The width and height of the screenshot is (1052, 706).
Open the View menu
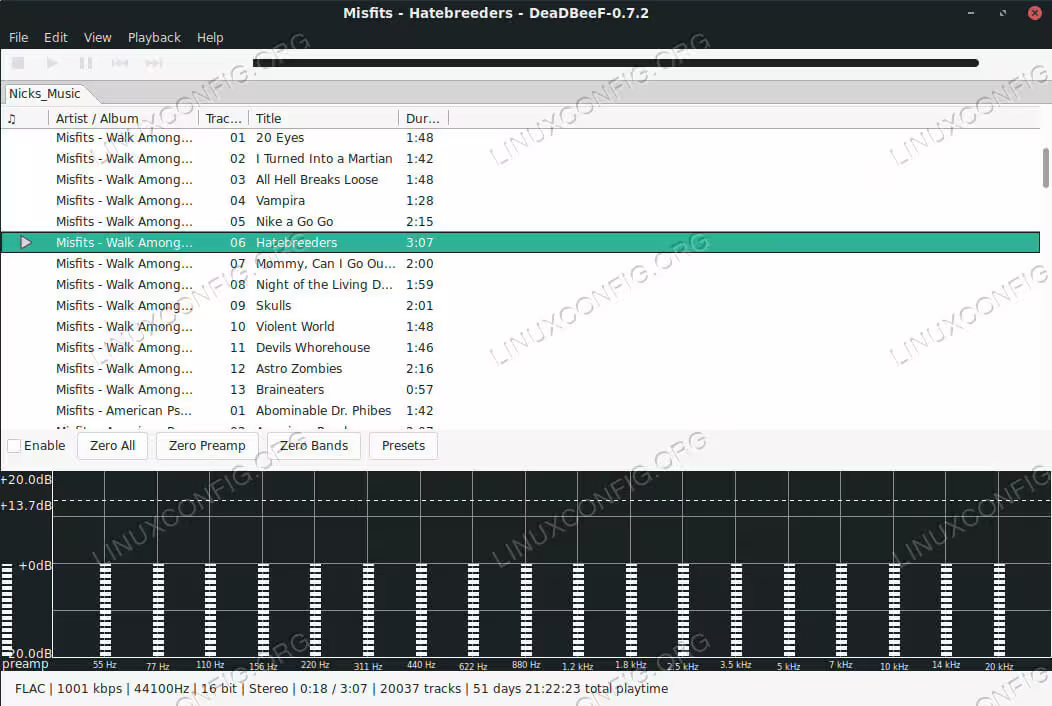[97, 38]
